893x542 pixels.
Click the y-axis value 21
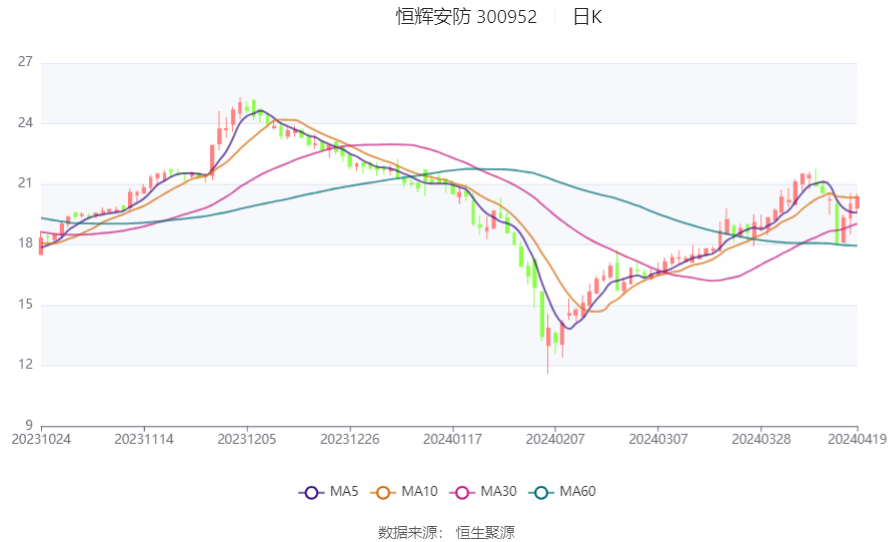point(25,183)
